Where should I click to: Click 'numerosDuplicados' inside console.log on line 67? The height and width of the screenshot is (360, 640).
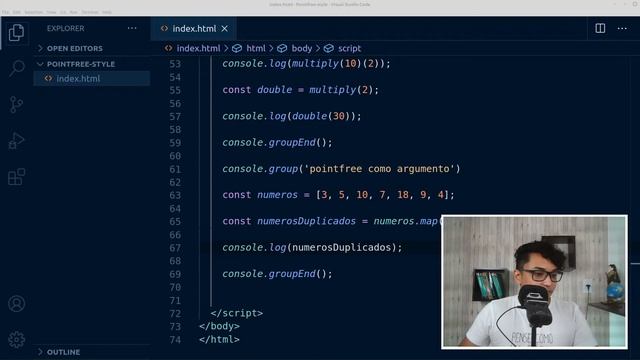point(341,247)
